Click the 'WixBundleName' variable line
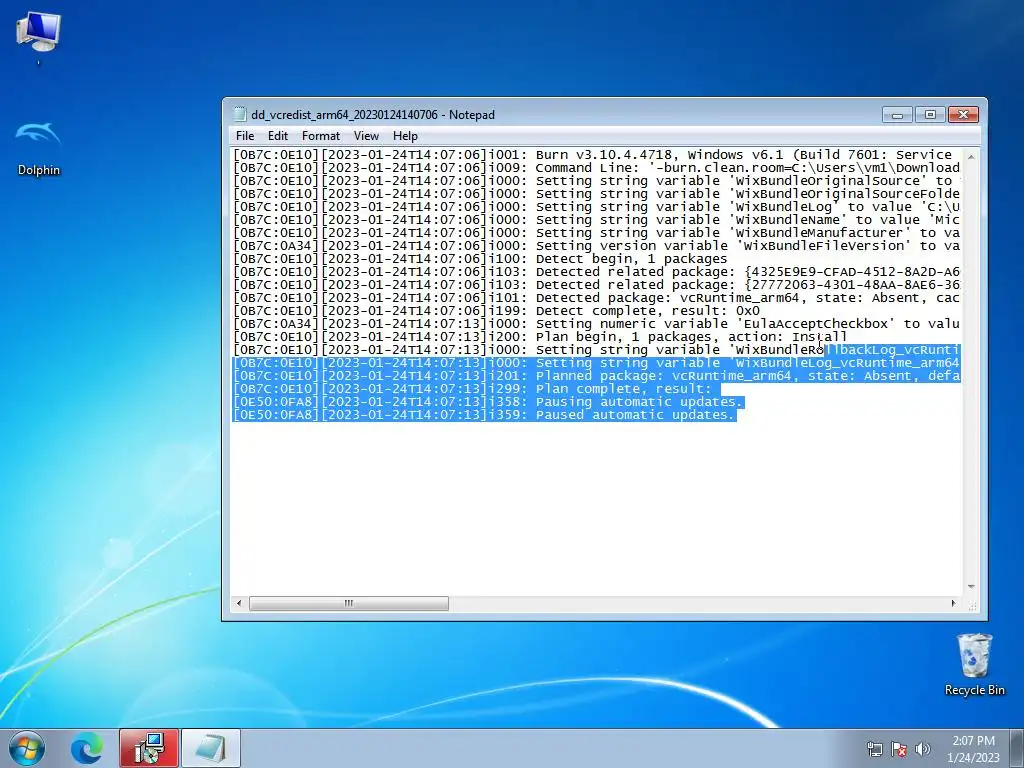This screenshot has width=1024, height=768. coord(596,220)
